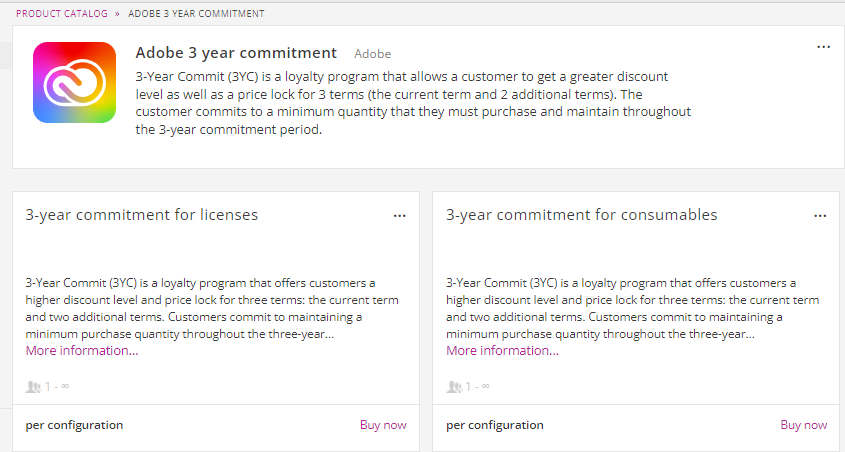Click the Adobe vendor name label
The height and width of the screenshot is (452, 845).
coord(372,54)
